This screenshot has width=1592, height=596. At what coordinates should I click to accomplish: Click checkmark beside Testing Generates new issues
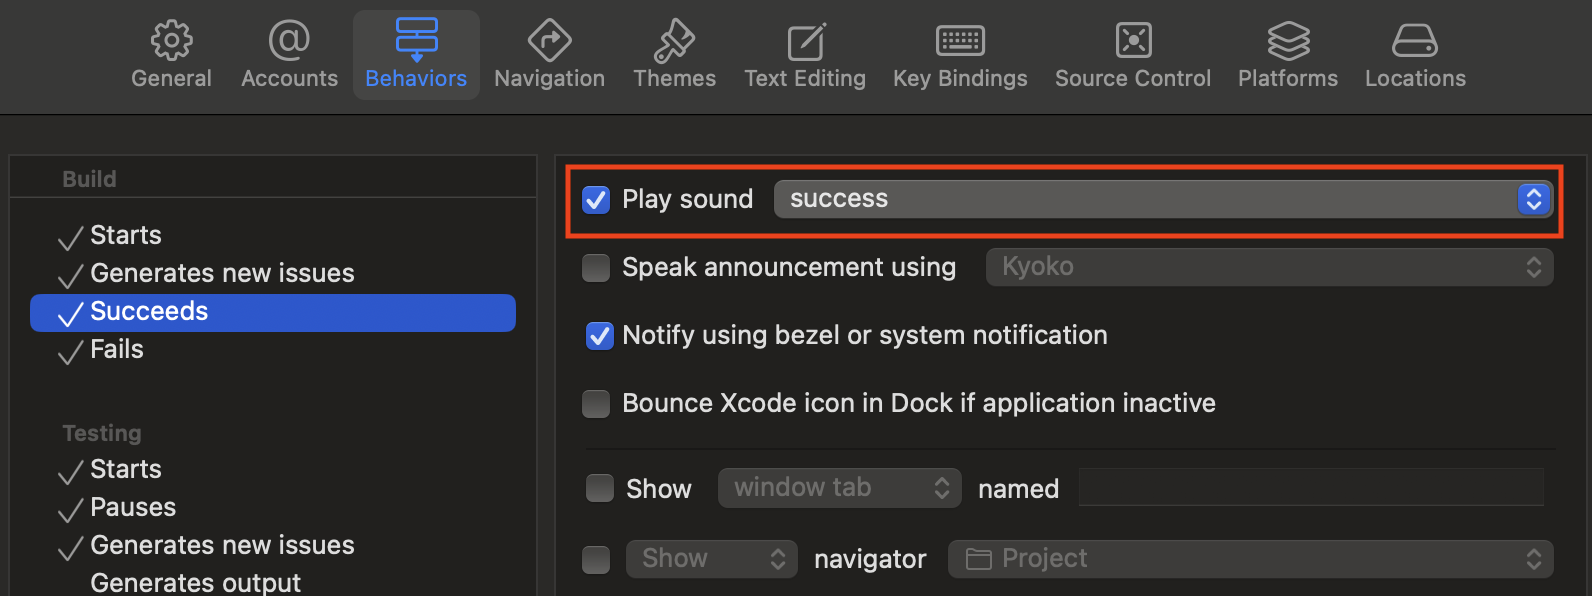click(x=70, y=547)
